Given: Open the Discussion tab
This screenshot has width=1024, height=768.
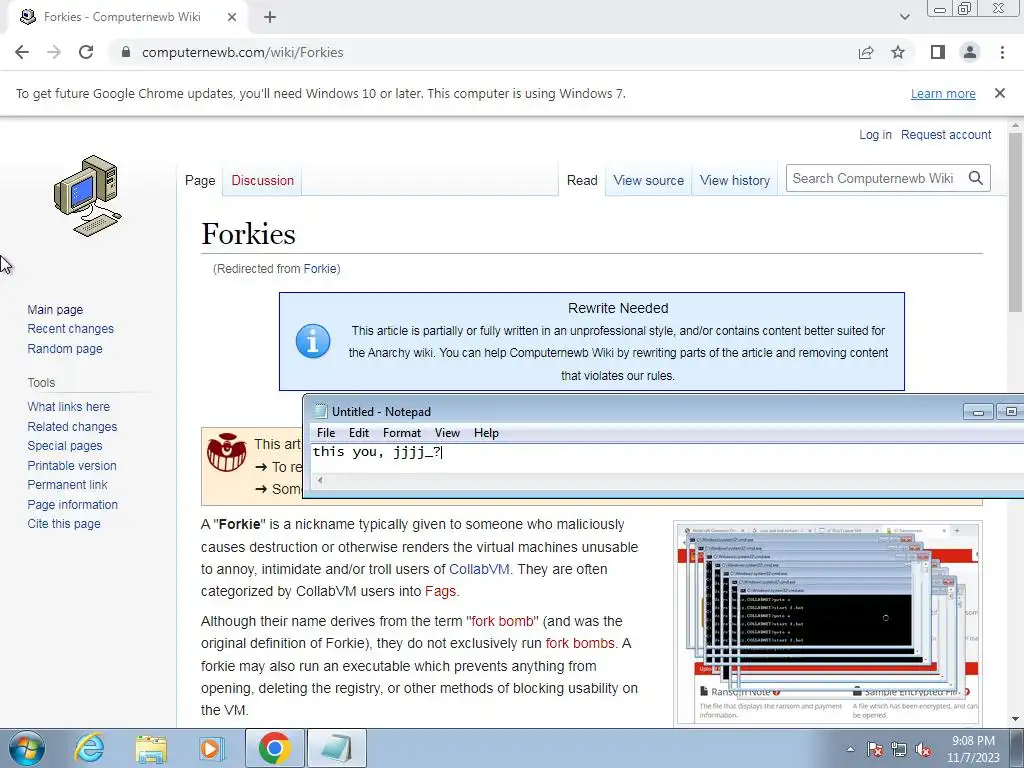Looking at the screenshot, I should [263, 180].
